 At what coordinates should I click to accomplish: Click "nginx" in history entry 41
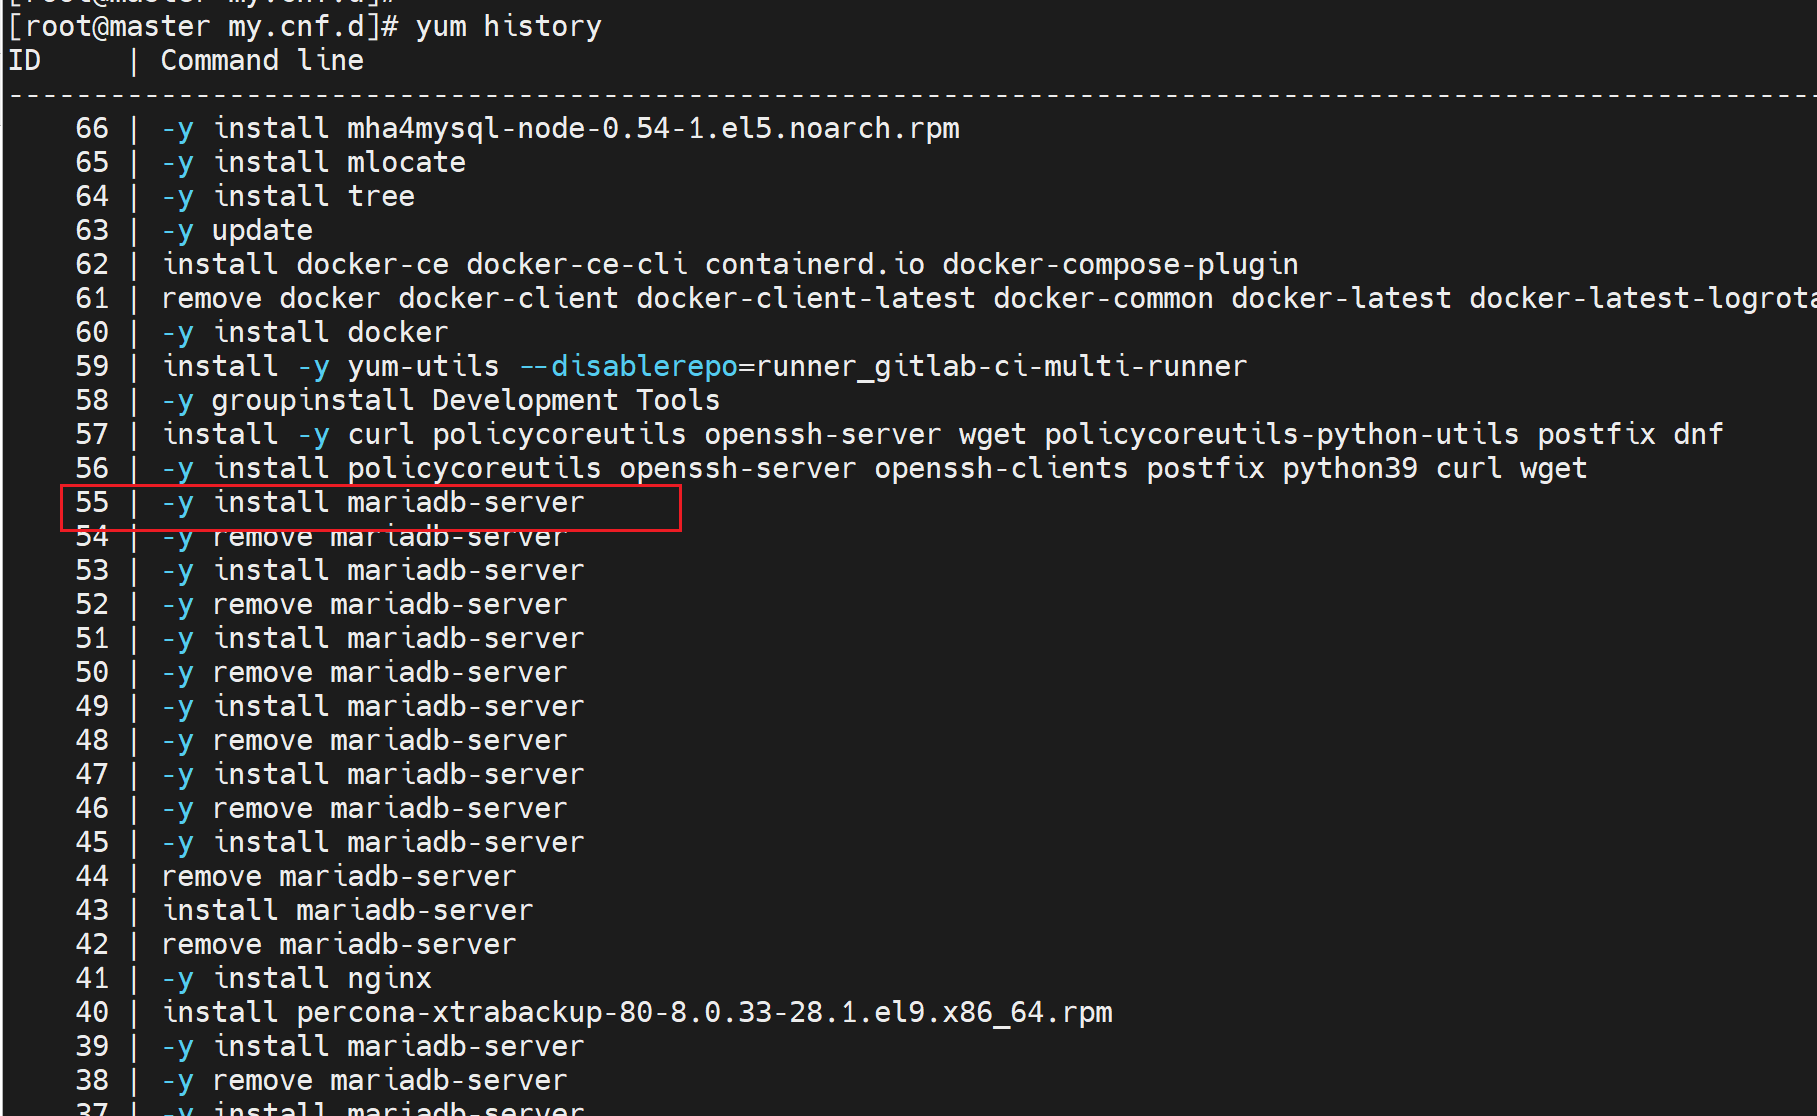[389, 979]
